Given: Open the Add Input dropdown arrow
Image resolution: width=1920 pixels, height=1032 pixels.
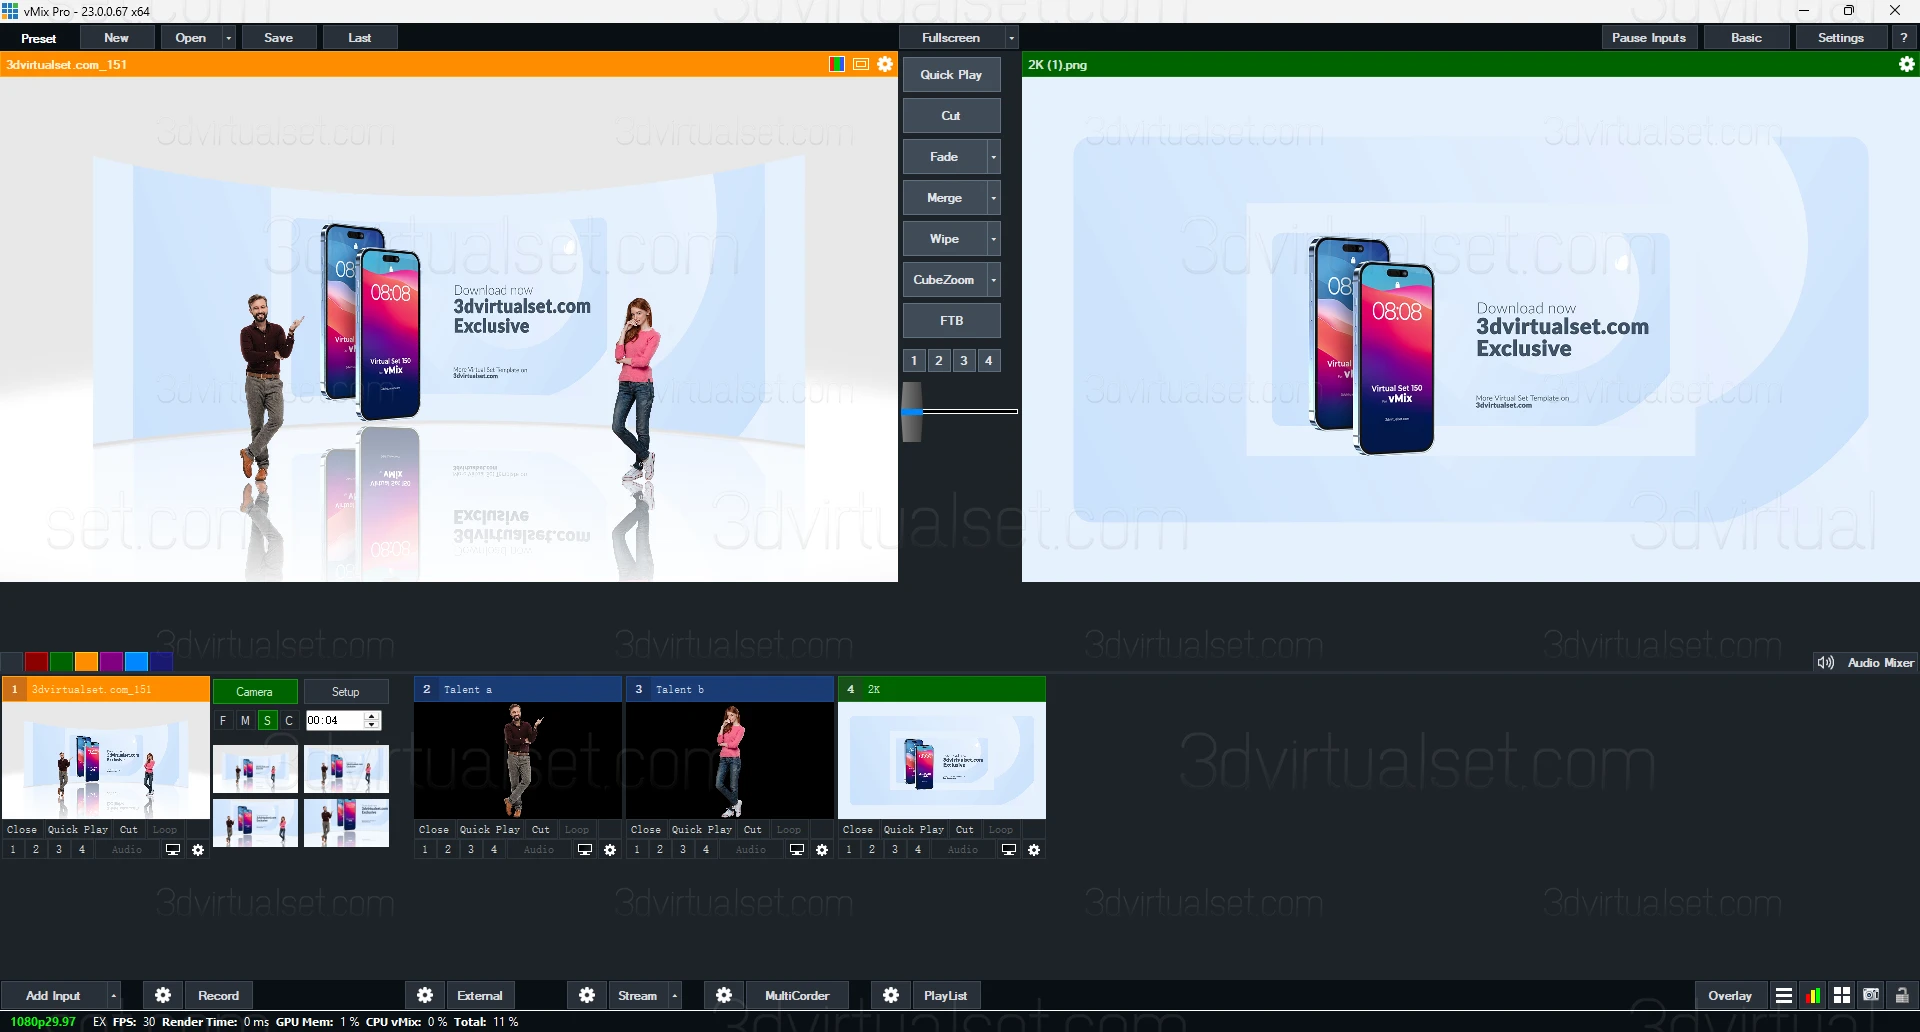Looking at the screenshot, I should [112, 995].
